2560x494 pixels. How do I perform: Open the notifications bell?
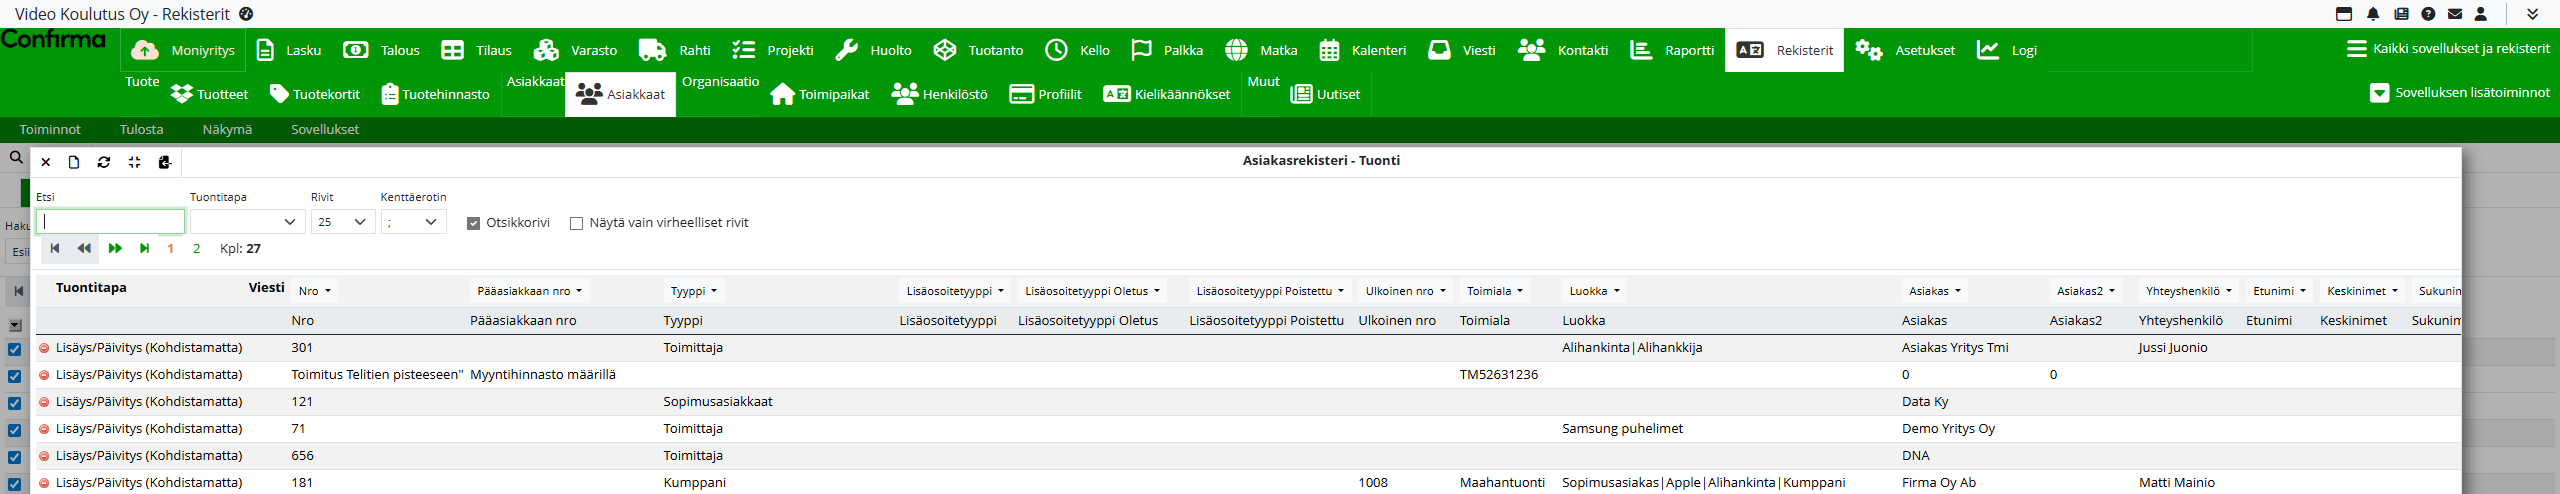coord(2372,14)
